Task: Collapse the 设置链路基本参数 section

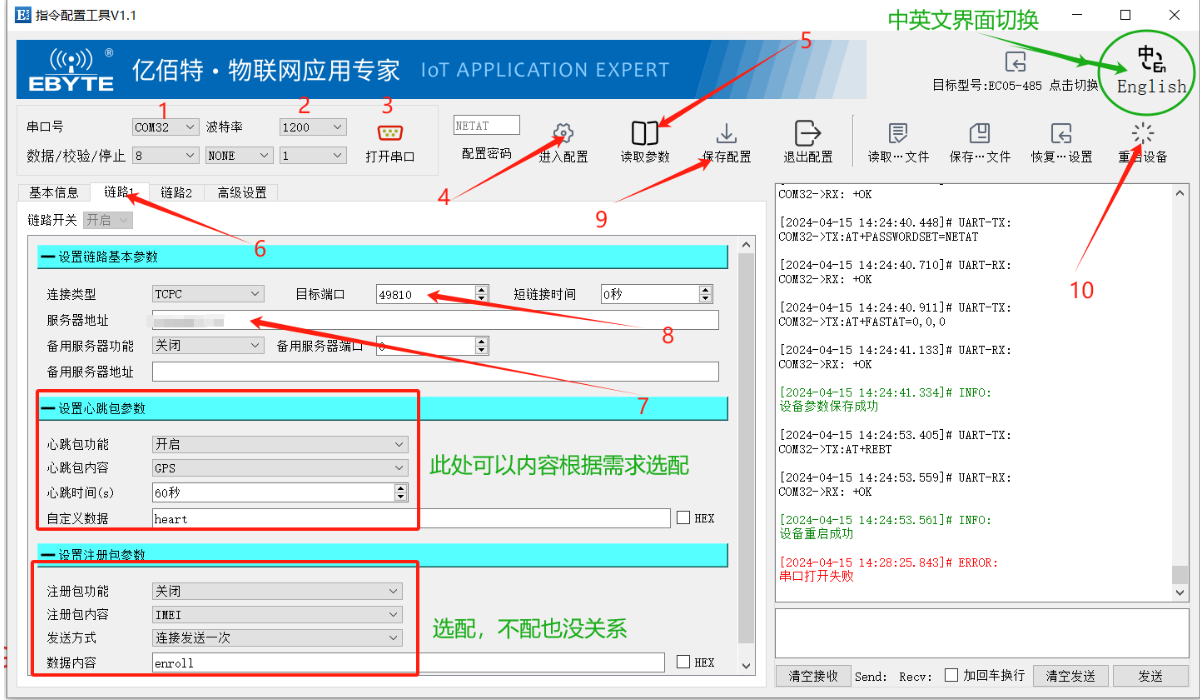Action: click(x=47, y=258)
